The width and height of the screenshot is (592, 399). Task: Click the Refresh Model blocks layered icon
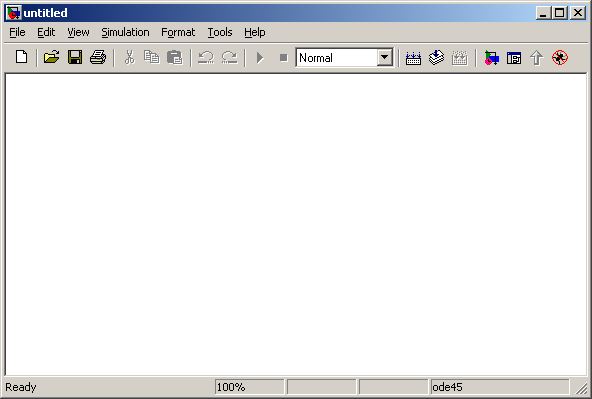tap(436, 57)
